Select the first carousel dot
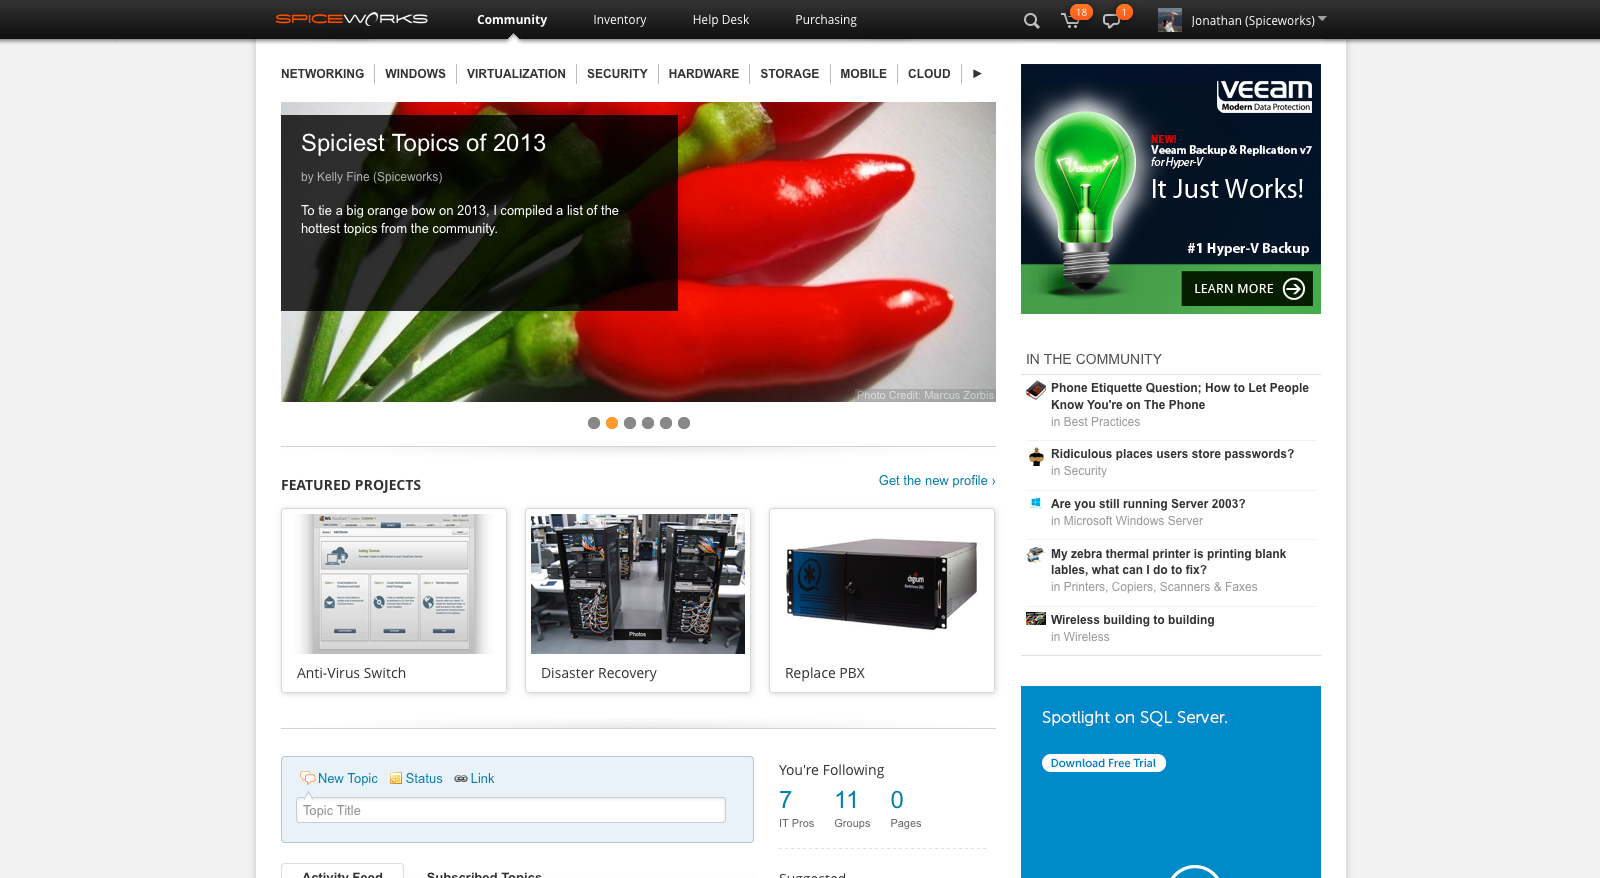Viewport: 1600px width, 878px height. [594, 423]
